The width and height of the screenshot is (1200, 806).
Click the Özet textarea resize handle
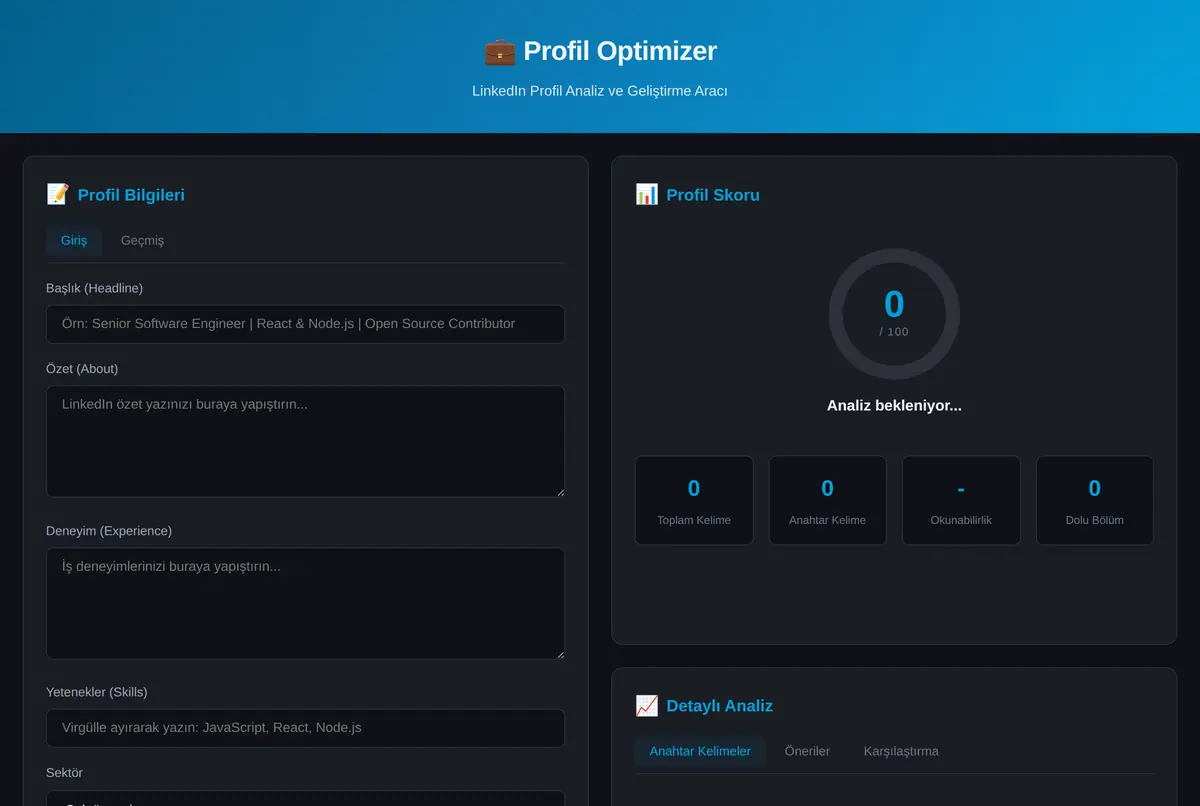point(559,491)
